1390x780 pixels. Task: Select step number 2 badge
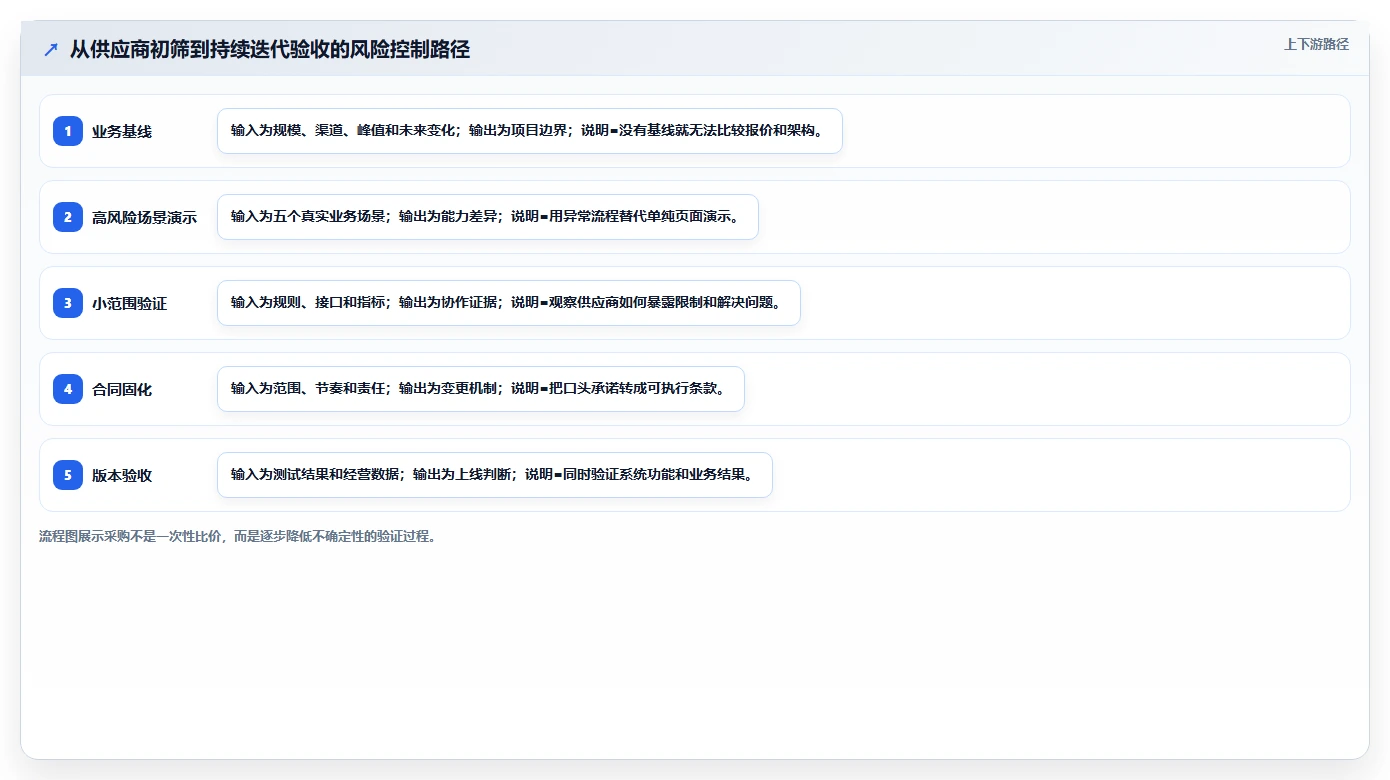pos(68,217)
